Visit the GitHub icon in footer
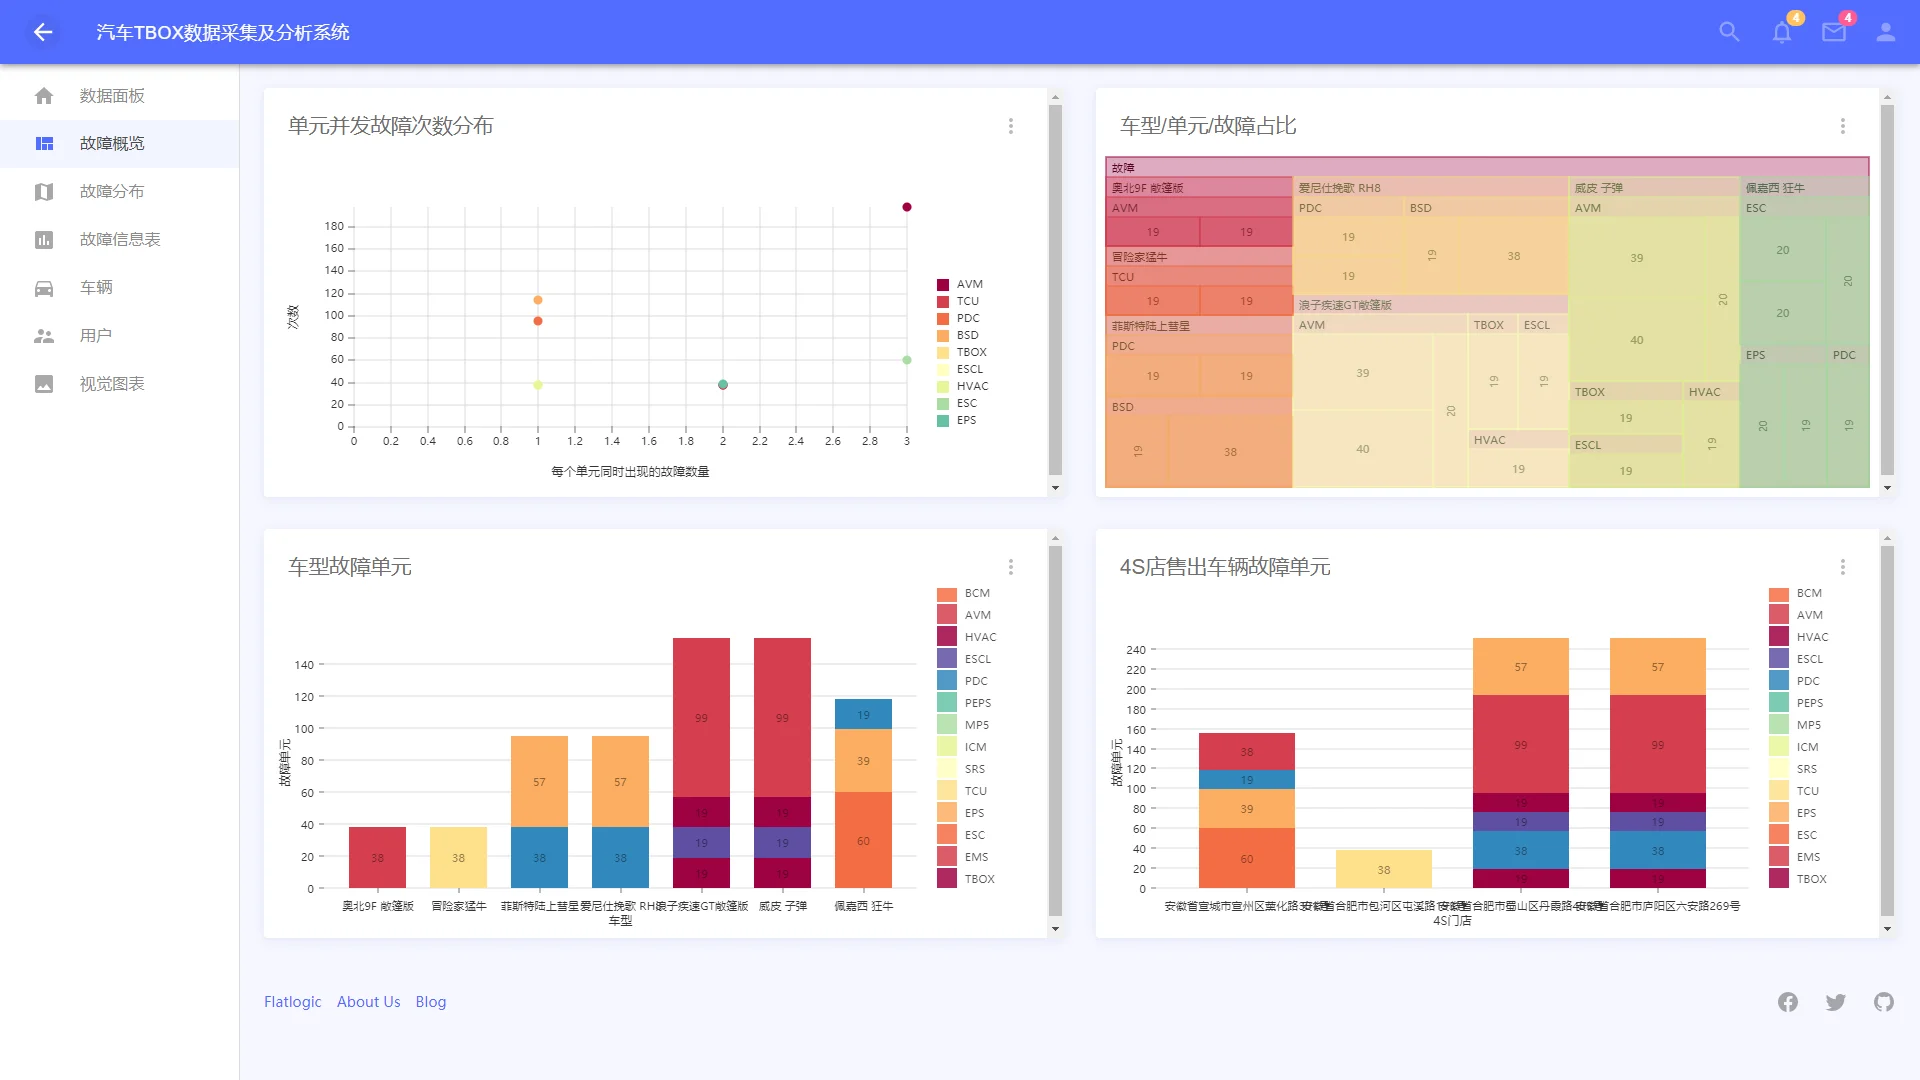This screenshot has width=1920, height=1080. point(1884,1002)
